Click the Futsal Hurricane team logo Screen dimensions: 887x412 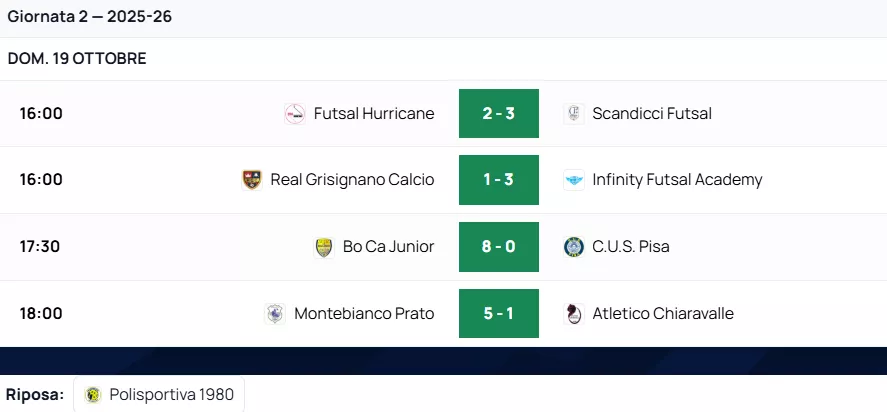pos(295,114)
